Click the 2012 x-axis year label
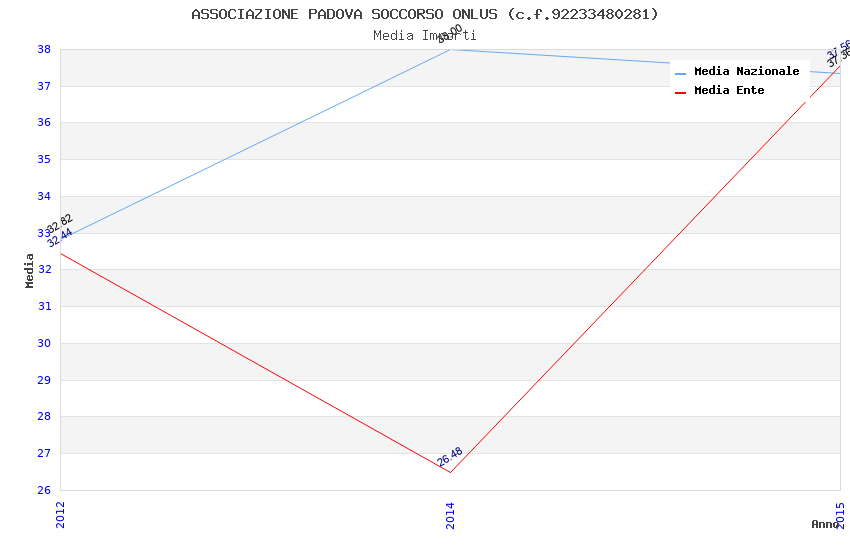This screenshot has height=550, width=850. 60,515
